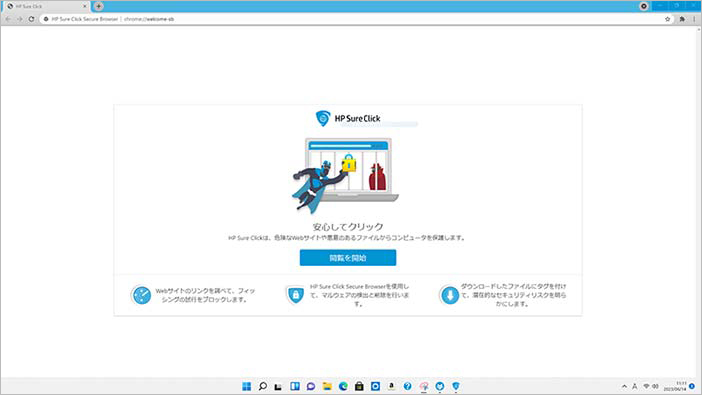Go back using the browser back arrow
The height and width of the screenshot is (395, 702).
tap(8, 19)
